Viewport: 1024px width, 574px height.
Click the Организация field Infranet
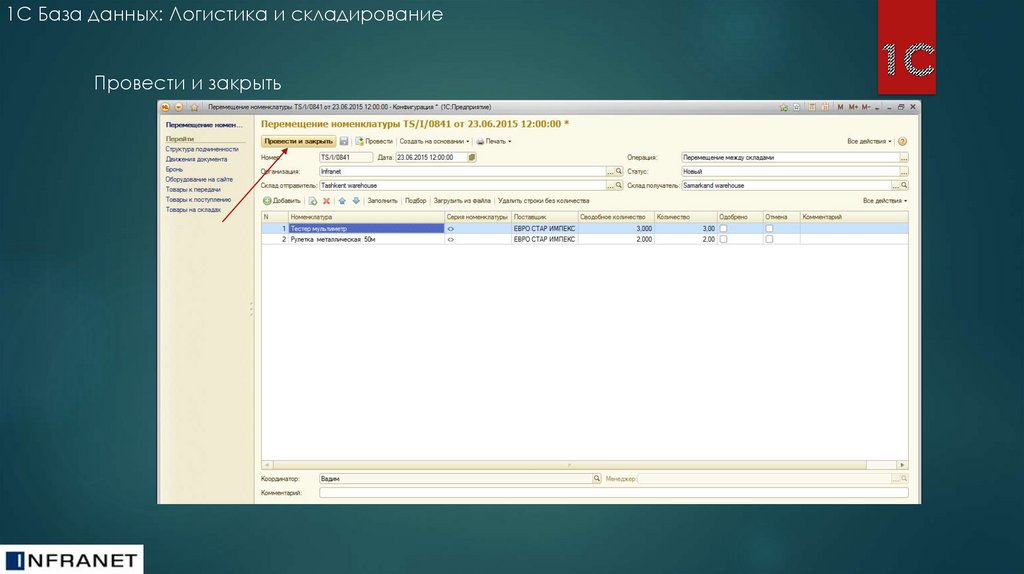[x=462, y=171]
